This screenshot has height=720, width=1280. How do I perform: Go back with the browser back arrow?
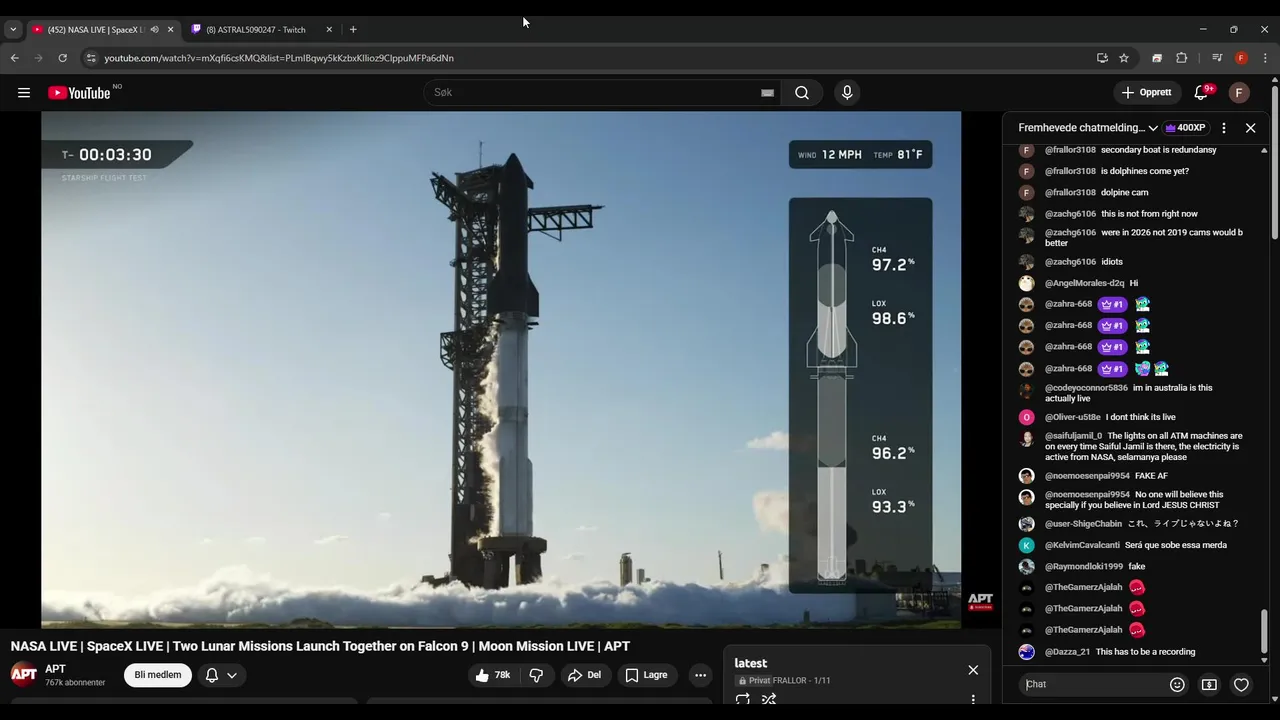15,58
